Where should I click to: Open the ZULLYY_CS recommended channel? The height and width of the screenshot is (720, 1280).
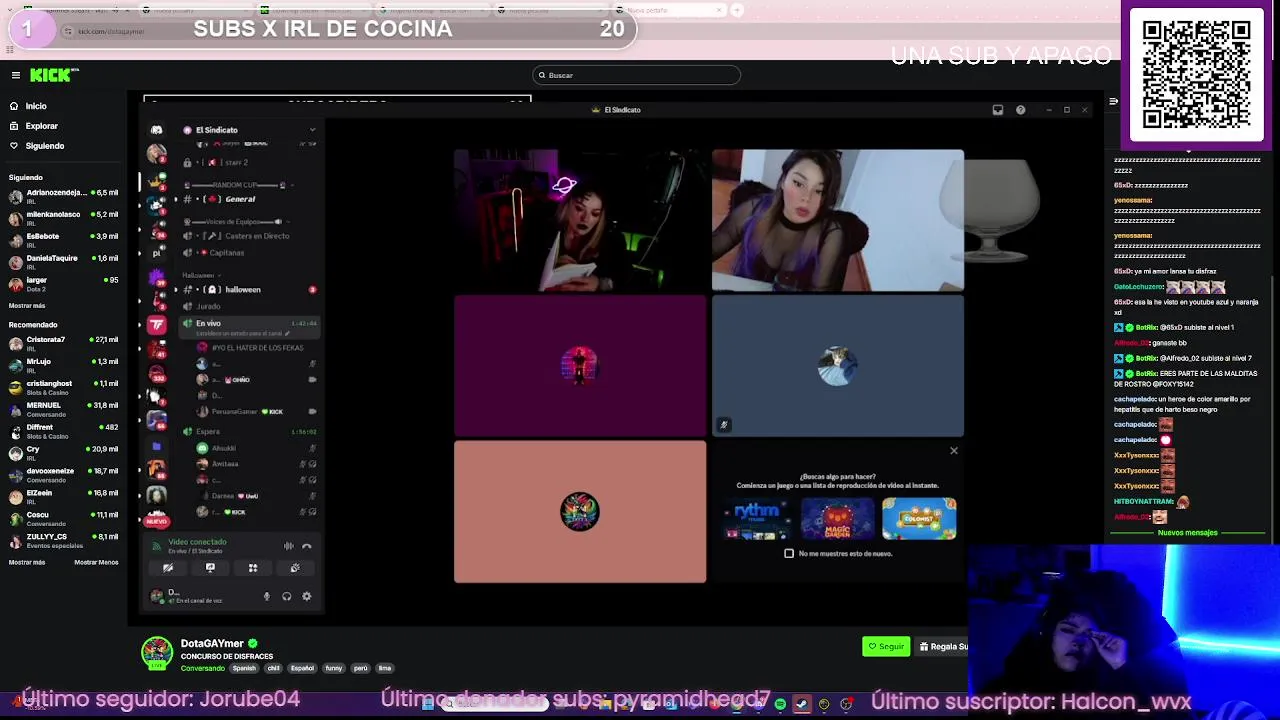[x=64, y=540]
